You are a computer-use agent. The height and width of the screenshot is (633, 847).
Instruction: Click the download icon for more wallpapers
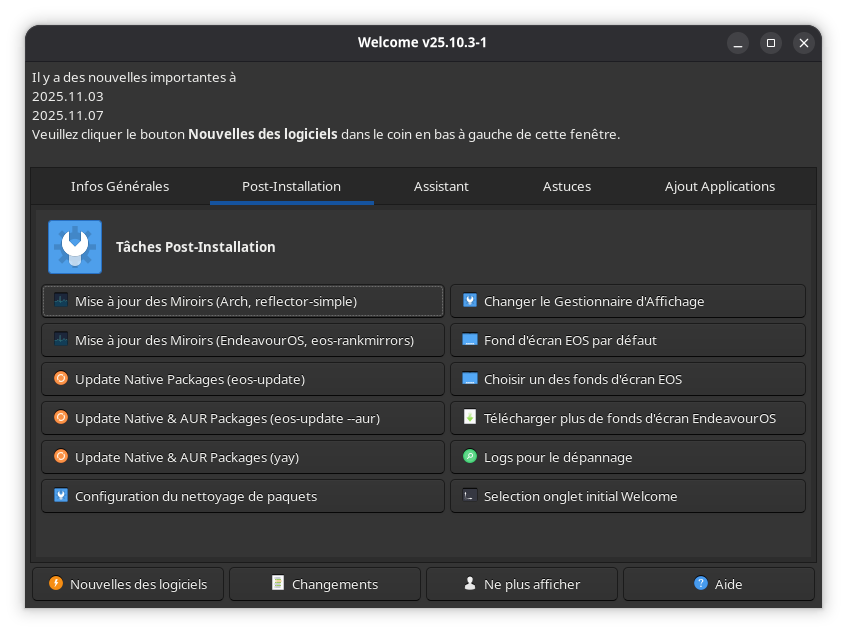point(470,418)
